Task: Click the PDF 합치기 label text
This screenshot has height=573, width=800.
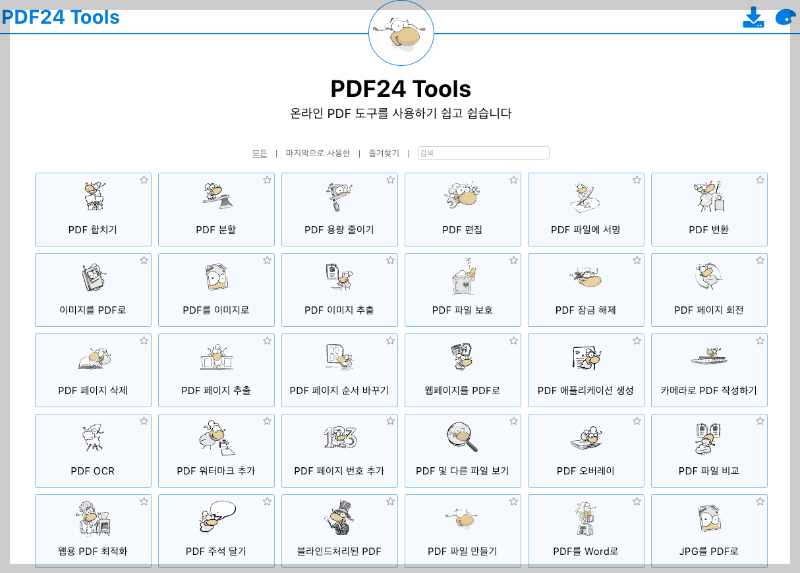Action: click(92, 230)
